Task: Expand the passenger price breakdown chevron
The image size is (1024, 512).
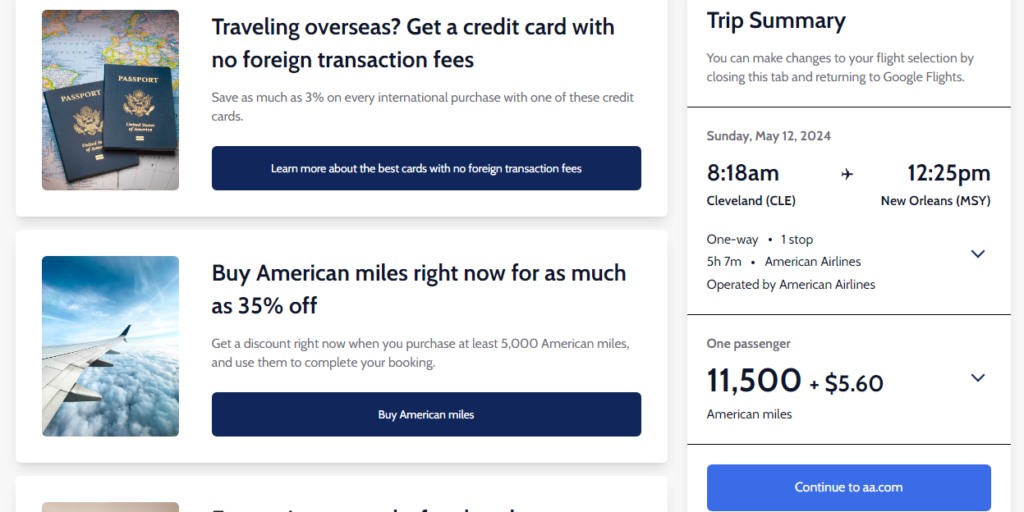Action: pyautogui.click(x=978, y=378)
